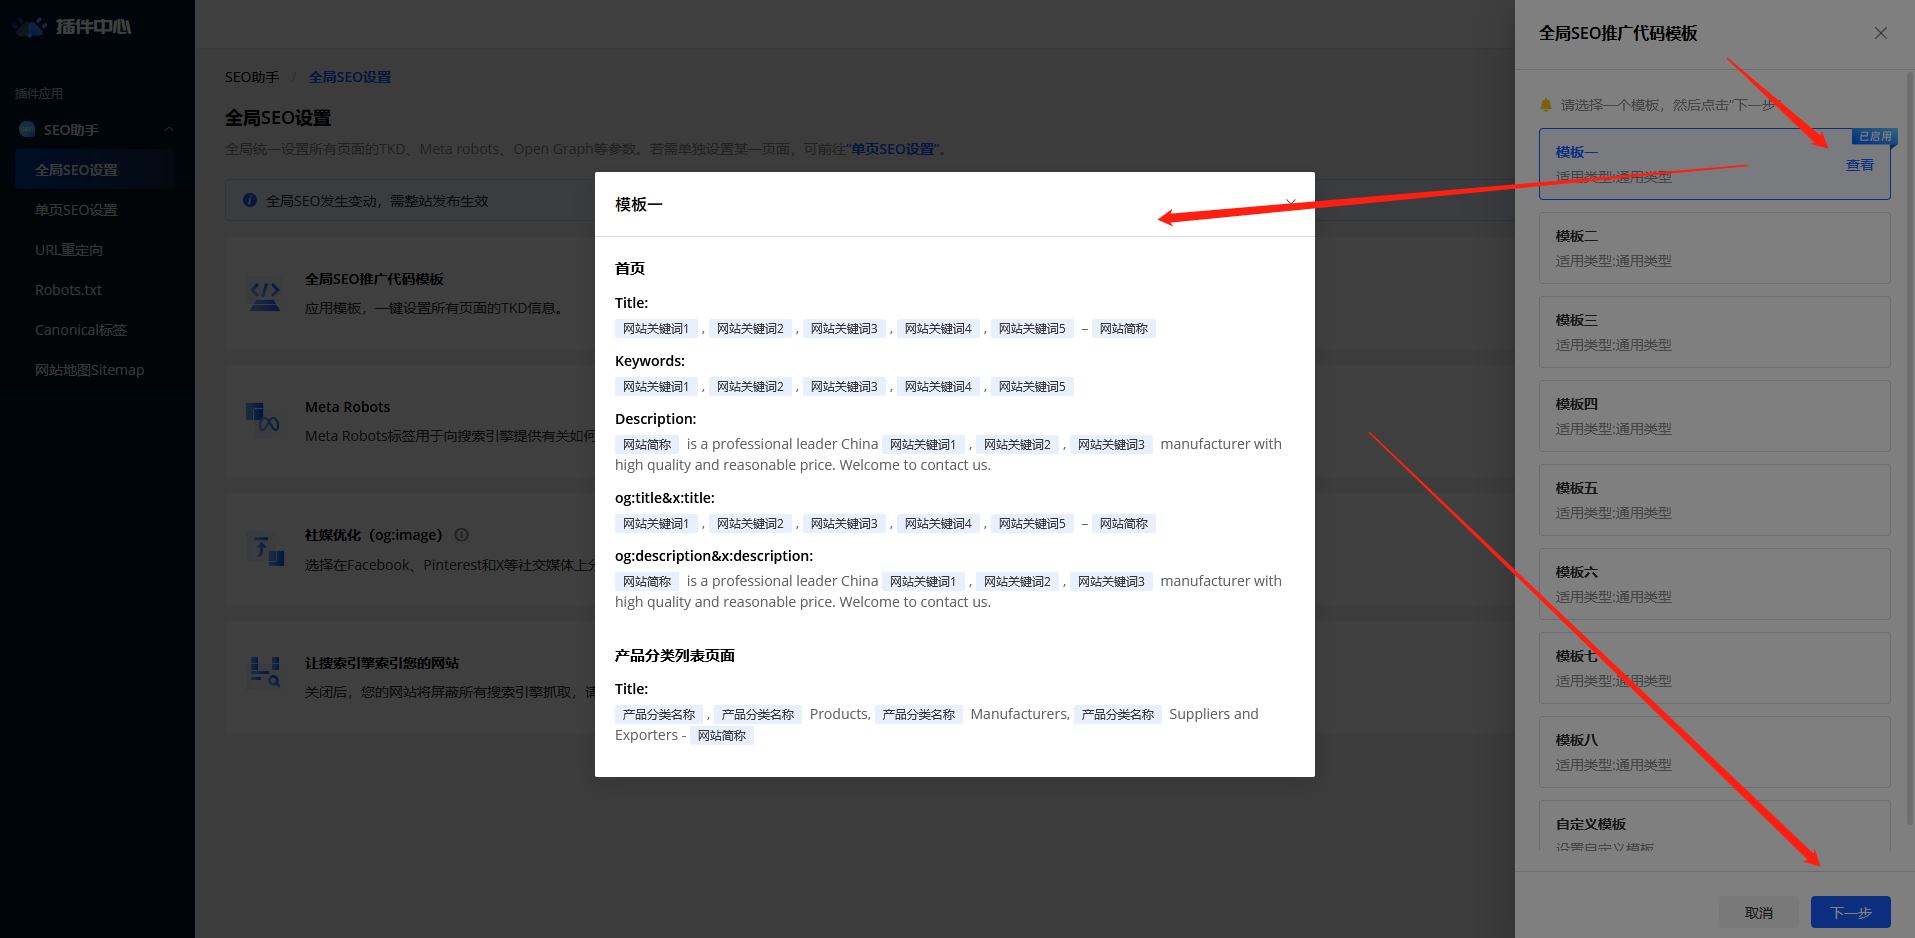Click the Meta Robots icon

tap(263, 418)
